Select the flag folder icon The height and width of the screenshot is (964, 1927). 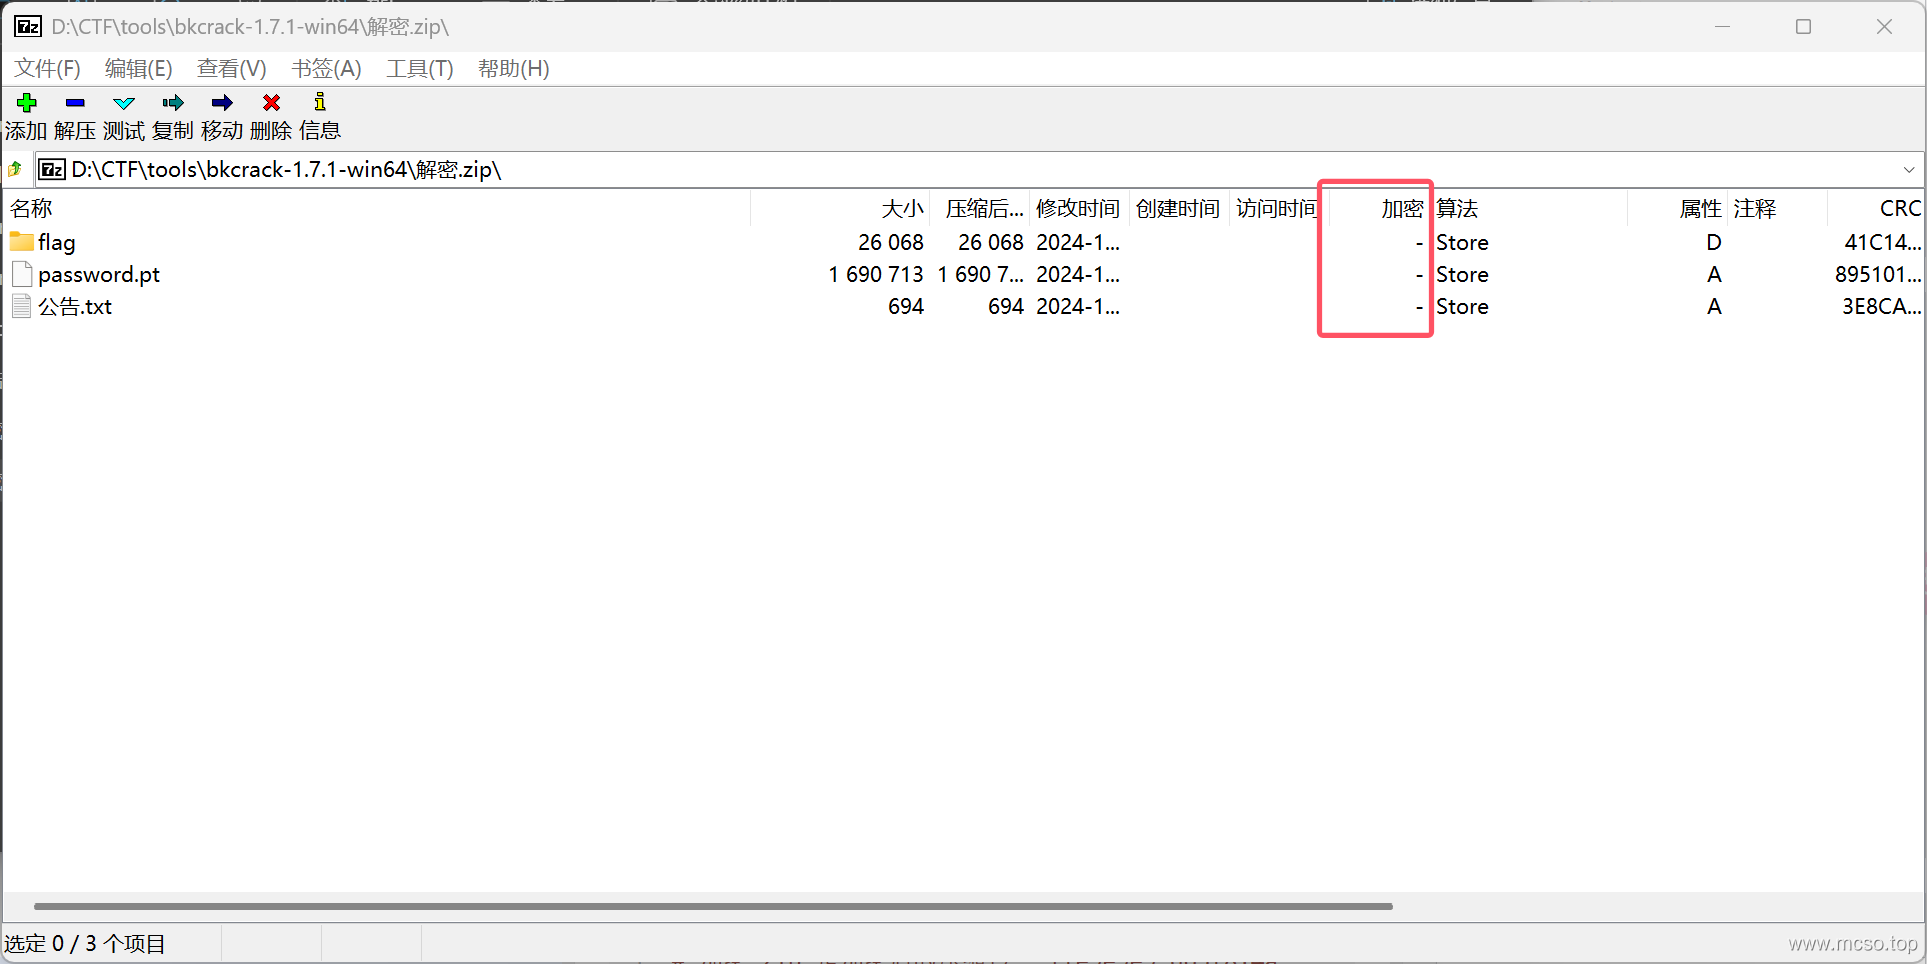pos(21,242)
